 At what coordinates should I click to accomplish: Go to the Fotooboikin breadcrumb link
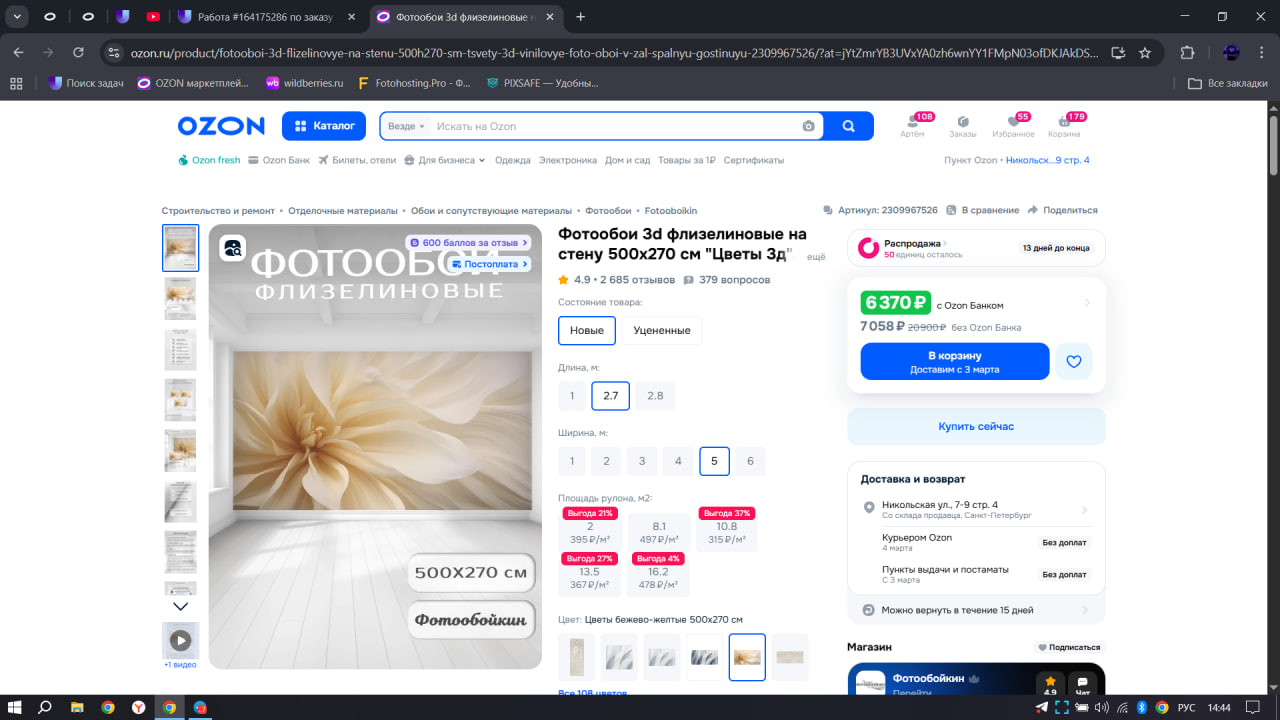pos(671,211)
